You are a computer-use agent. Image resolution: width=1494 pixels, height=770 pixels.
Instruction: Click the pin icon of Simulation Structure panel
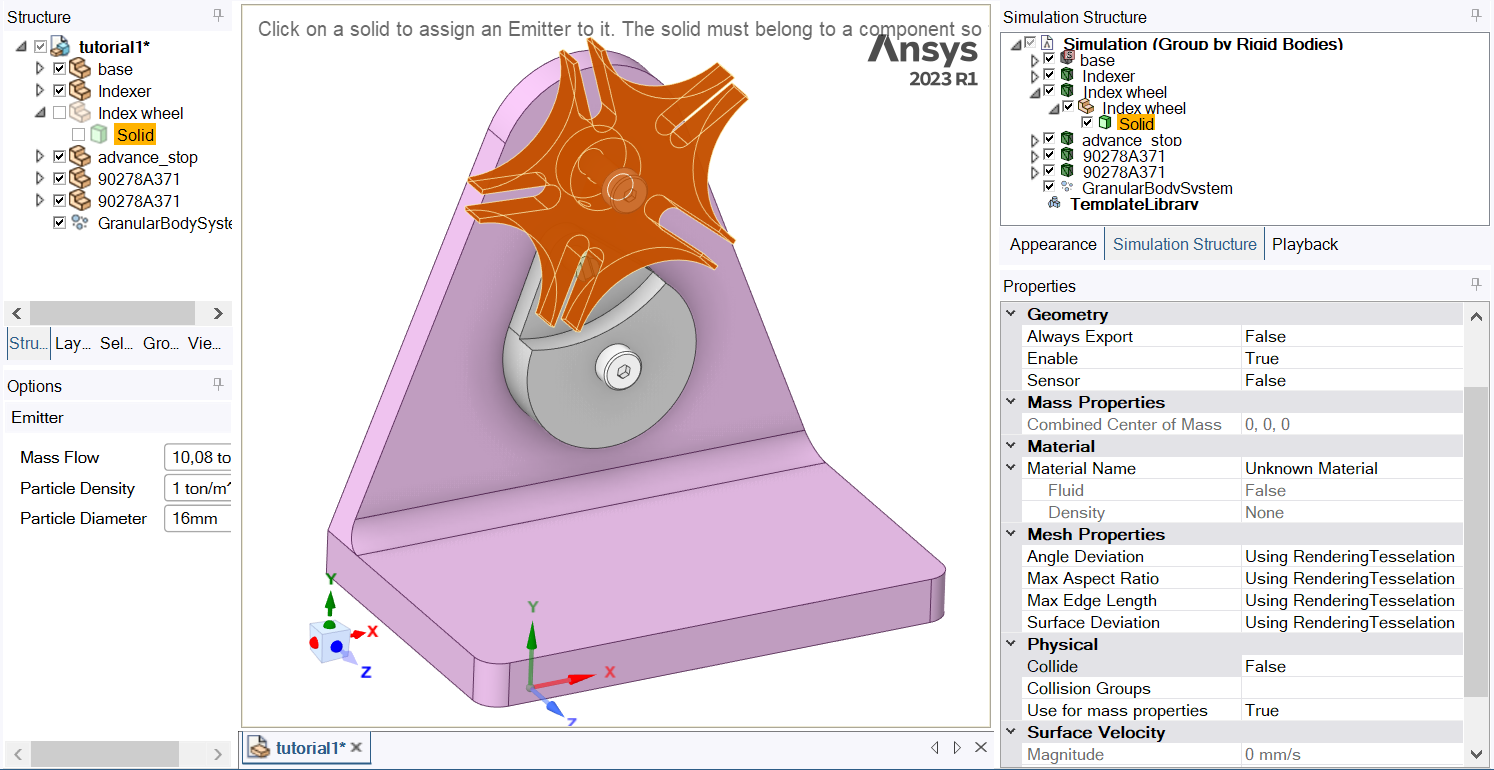tap(1475, 16)
